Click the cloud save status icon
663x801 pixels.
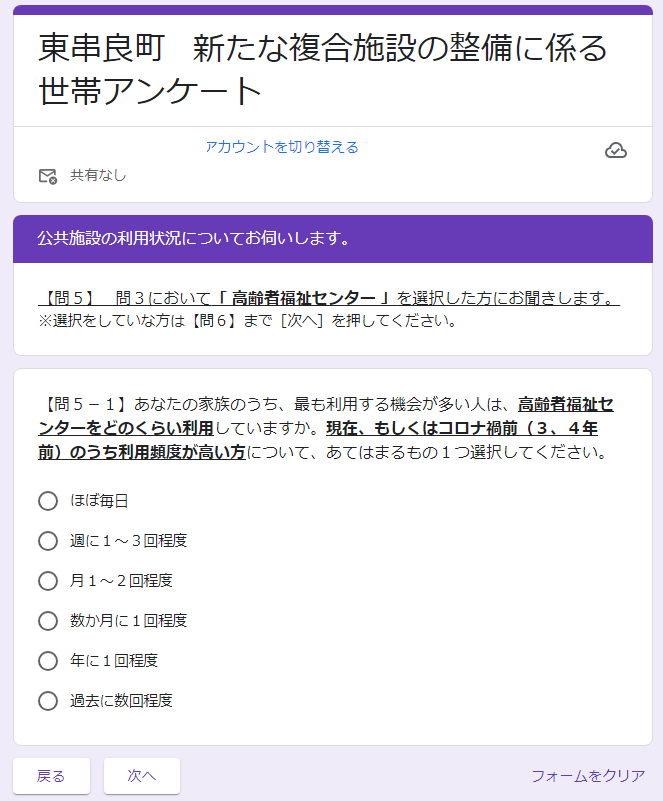(x=616, y=151)
